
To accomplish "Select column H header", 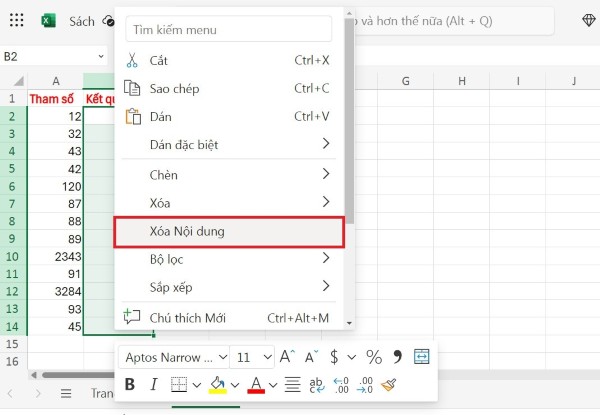I will 462,81.
